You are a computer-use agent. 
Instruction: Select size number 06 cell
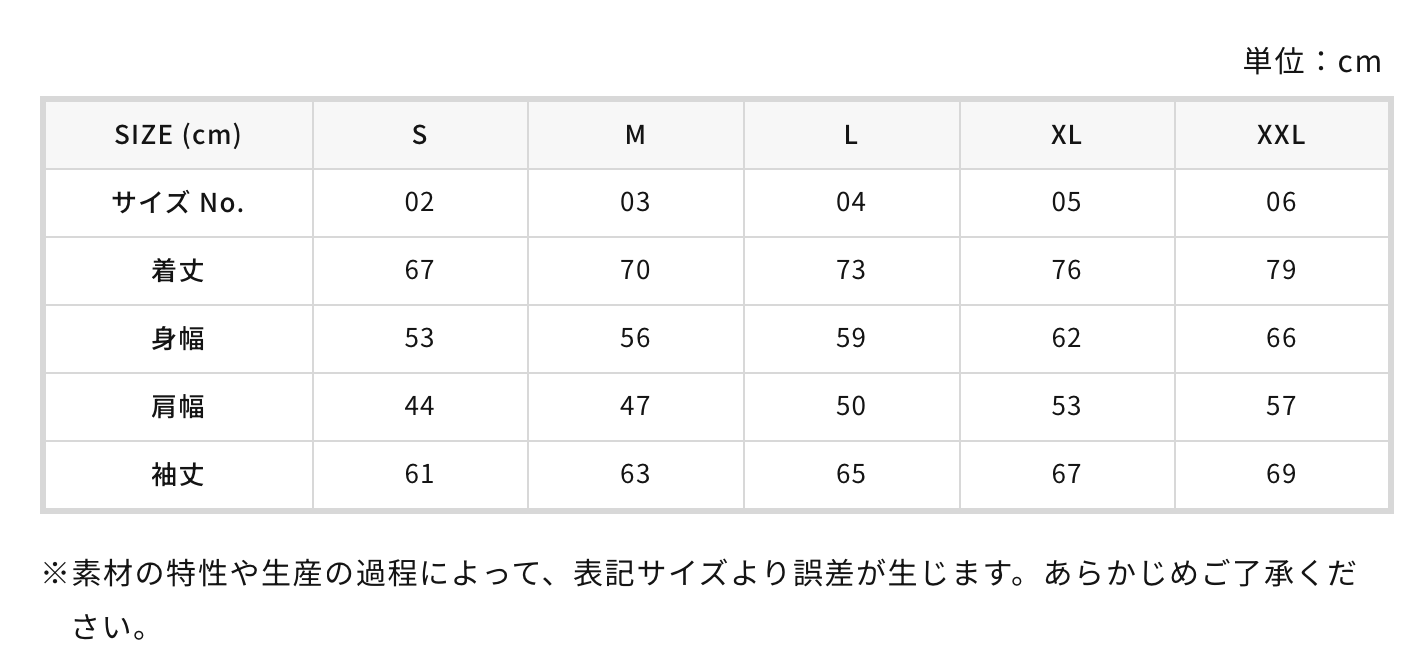point(1281,202)
